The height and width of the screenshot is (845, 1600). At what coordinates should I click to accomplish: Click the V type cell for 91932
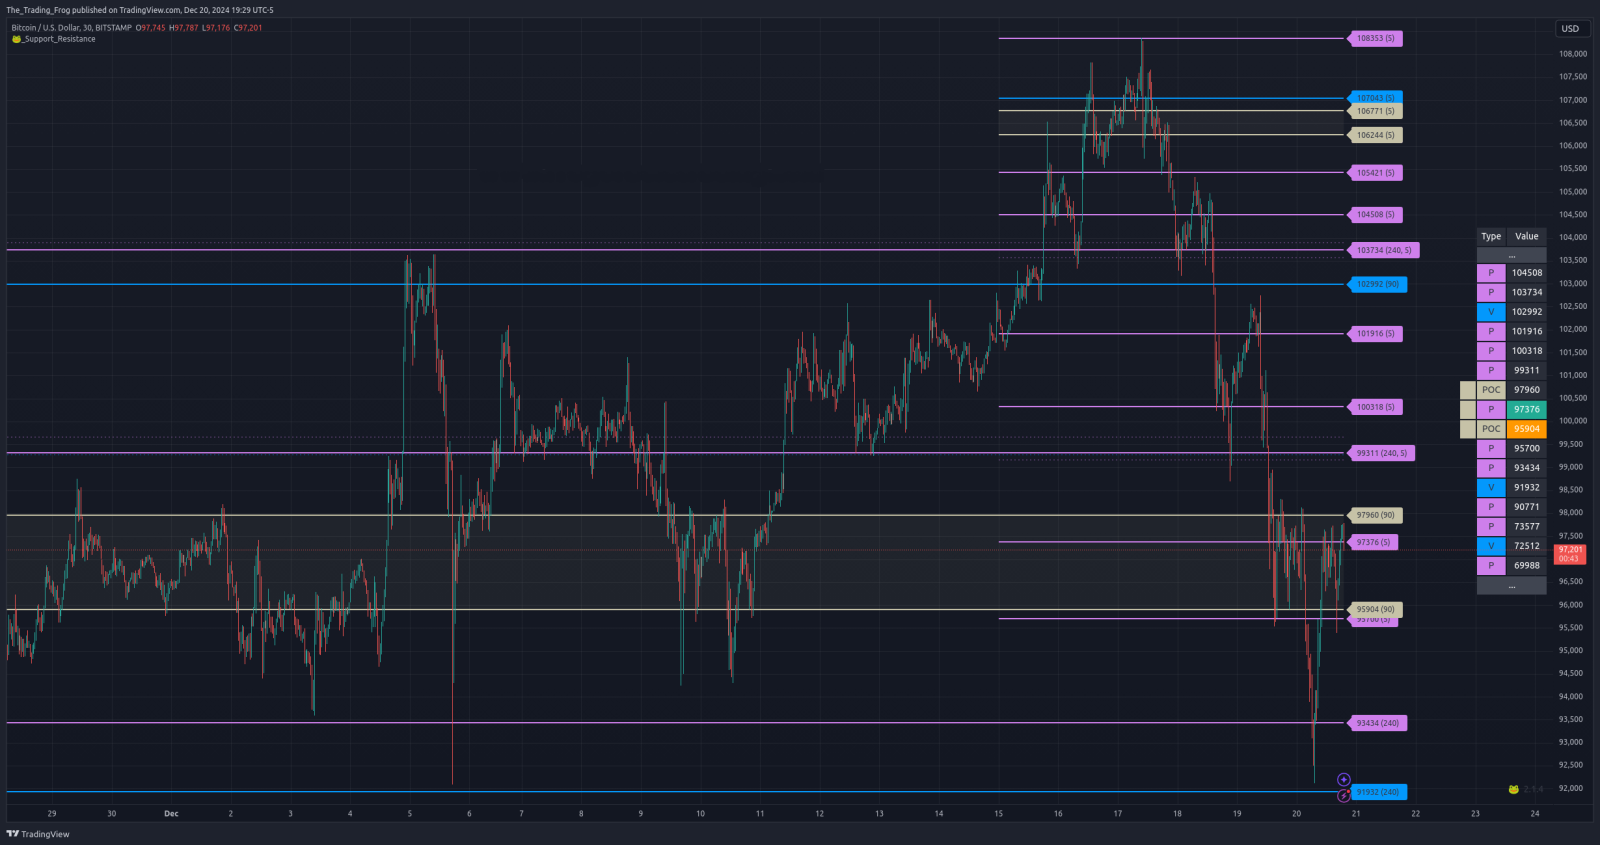[1491, 487]
